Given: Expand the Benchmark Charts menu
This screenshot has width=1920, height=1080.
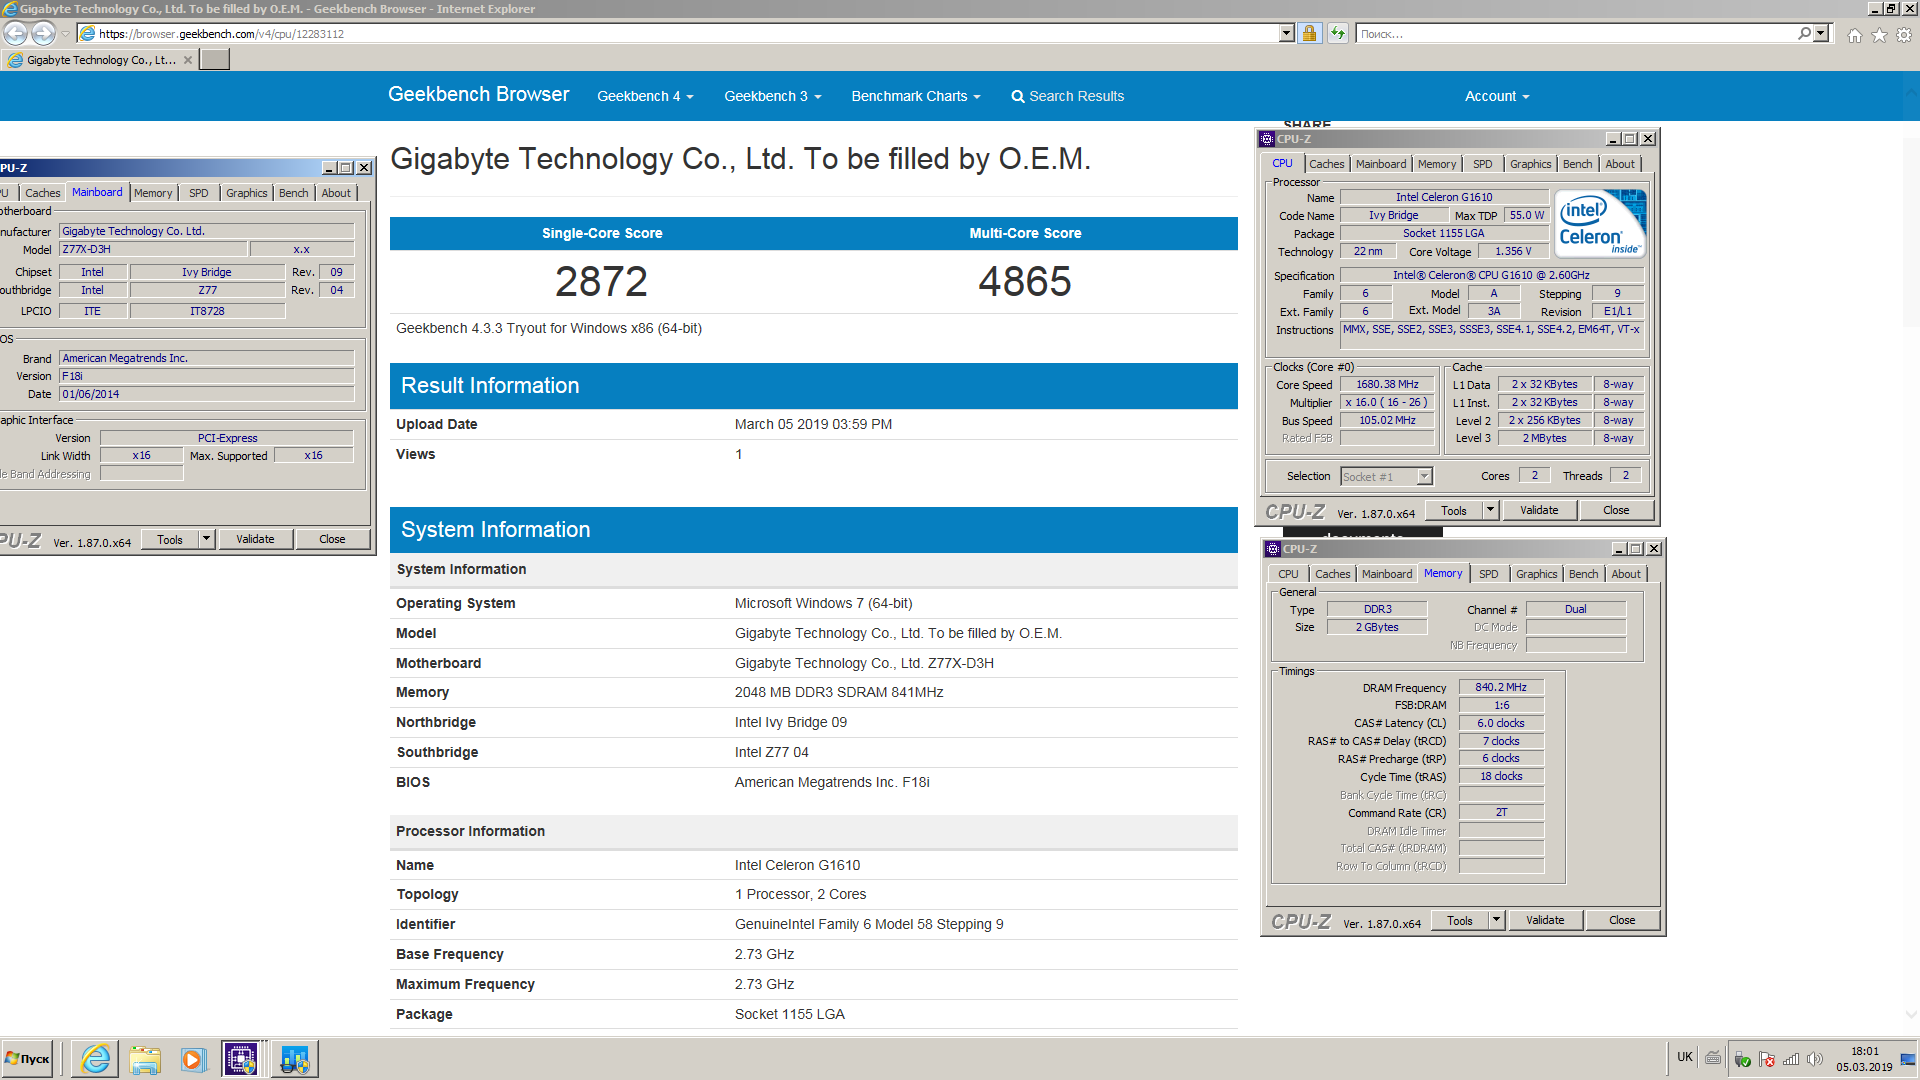Looking at the screenshot, I should [x=916, y=96].
